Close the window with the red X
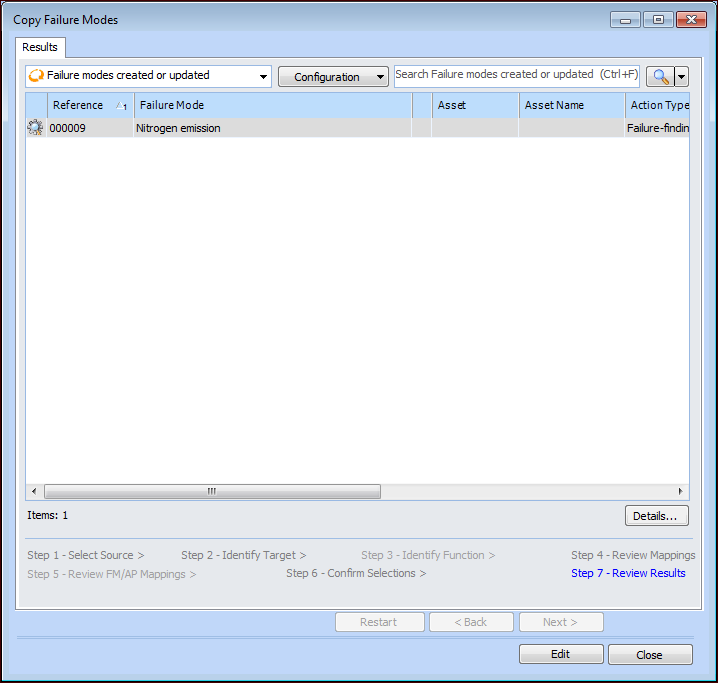This screenshot has height=683, width=718. coord(691,20)
